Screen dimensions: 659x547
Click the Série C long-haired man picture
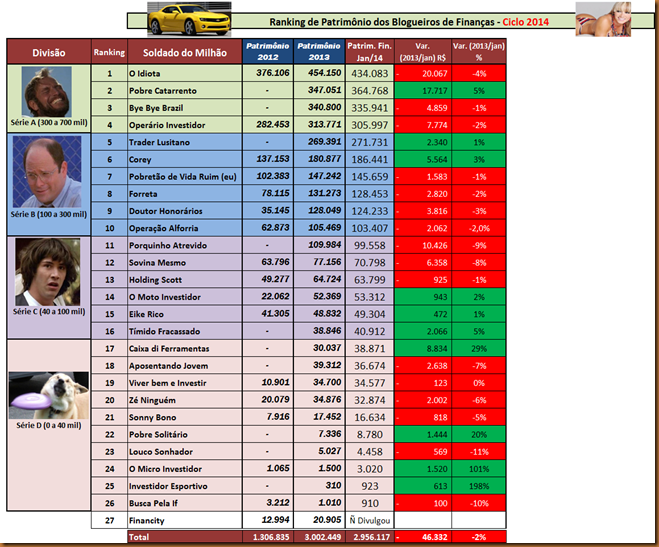point(50,272)
